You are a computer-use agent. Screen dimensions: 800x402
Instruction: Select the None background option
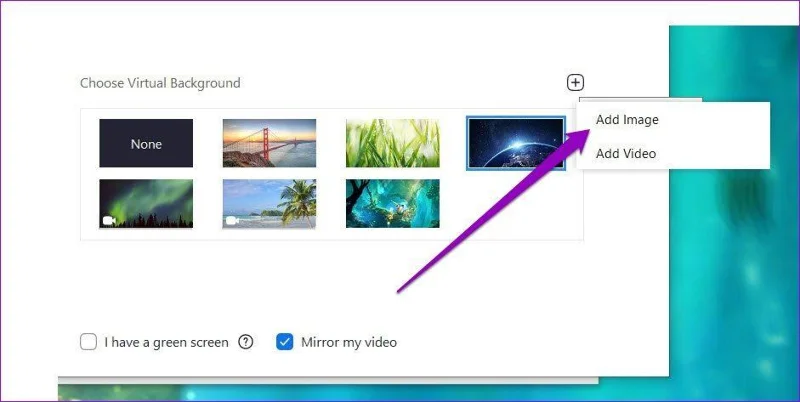coord(146,143)
